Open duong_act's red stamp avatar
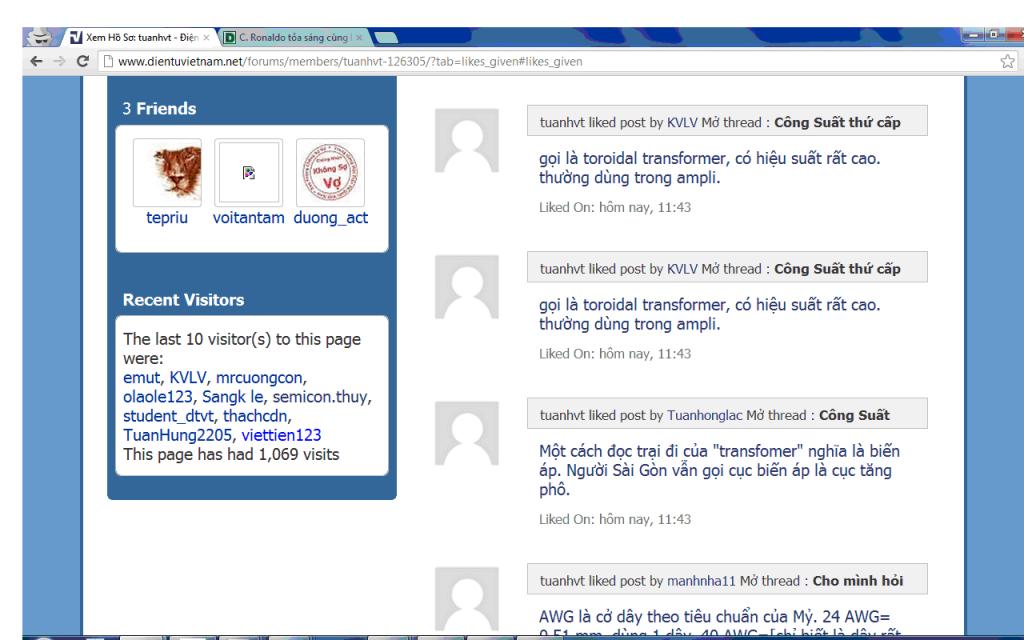This screenshot has width=1024, height=640. 330,172
